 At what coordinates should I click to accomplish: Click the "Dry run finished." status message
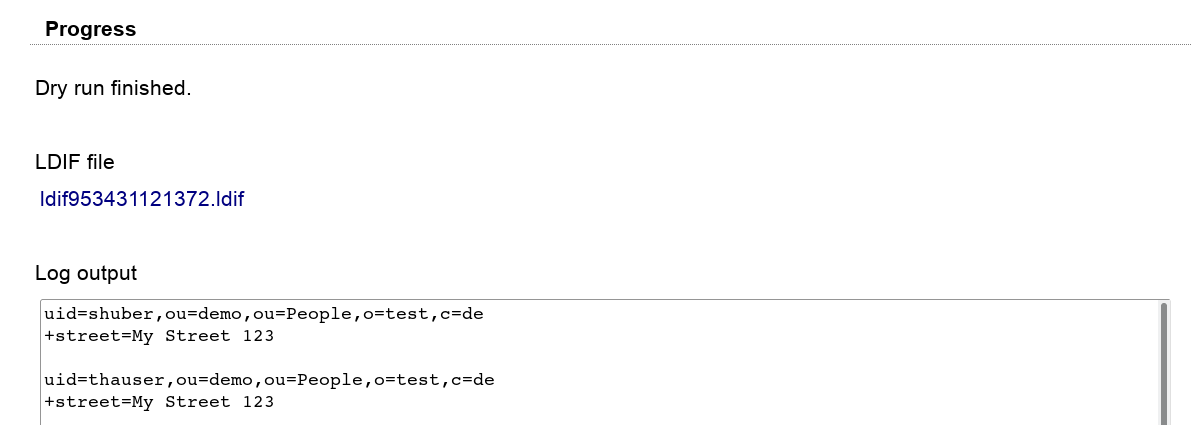pyautogui.click(x=113, y=88)
